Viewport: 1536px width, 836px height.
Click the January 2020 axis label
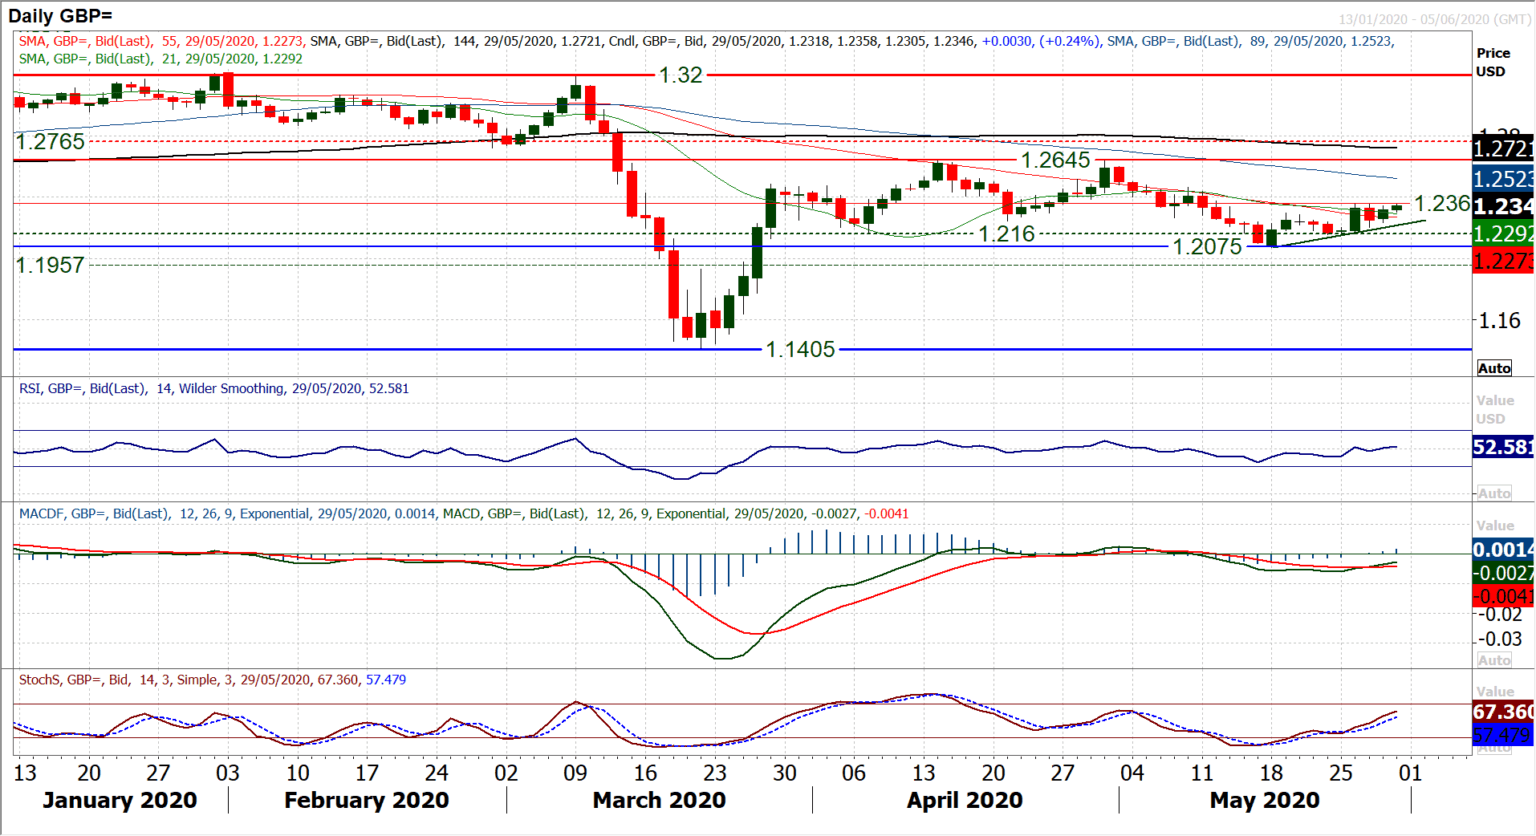point(122,800)
